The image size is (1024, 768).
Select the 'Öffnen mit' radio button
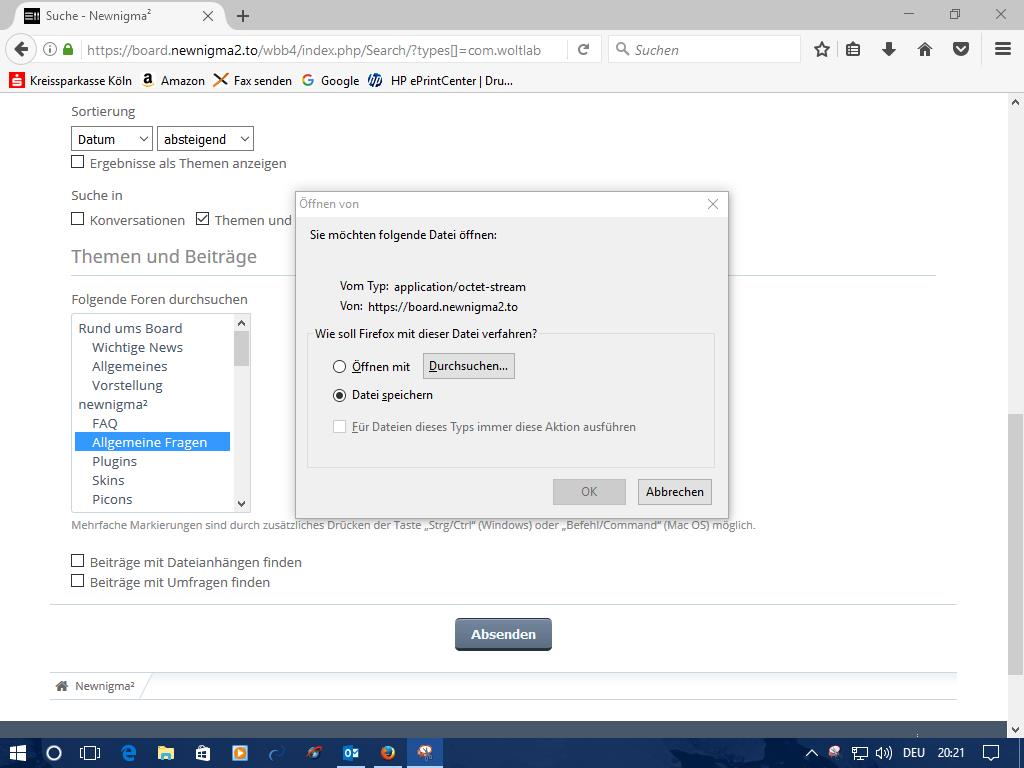[x=340, y=367]
